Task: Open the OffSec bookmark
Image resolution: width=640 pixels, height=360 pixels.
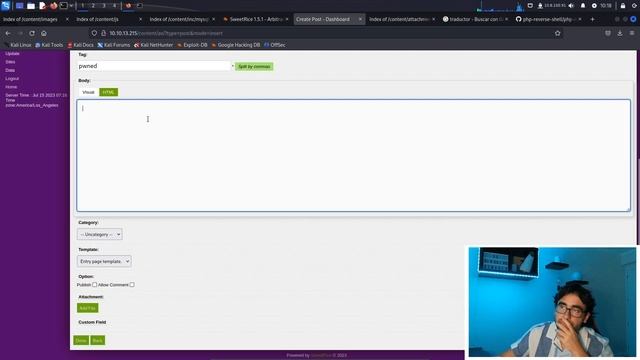Action: click(275, 45)
